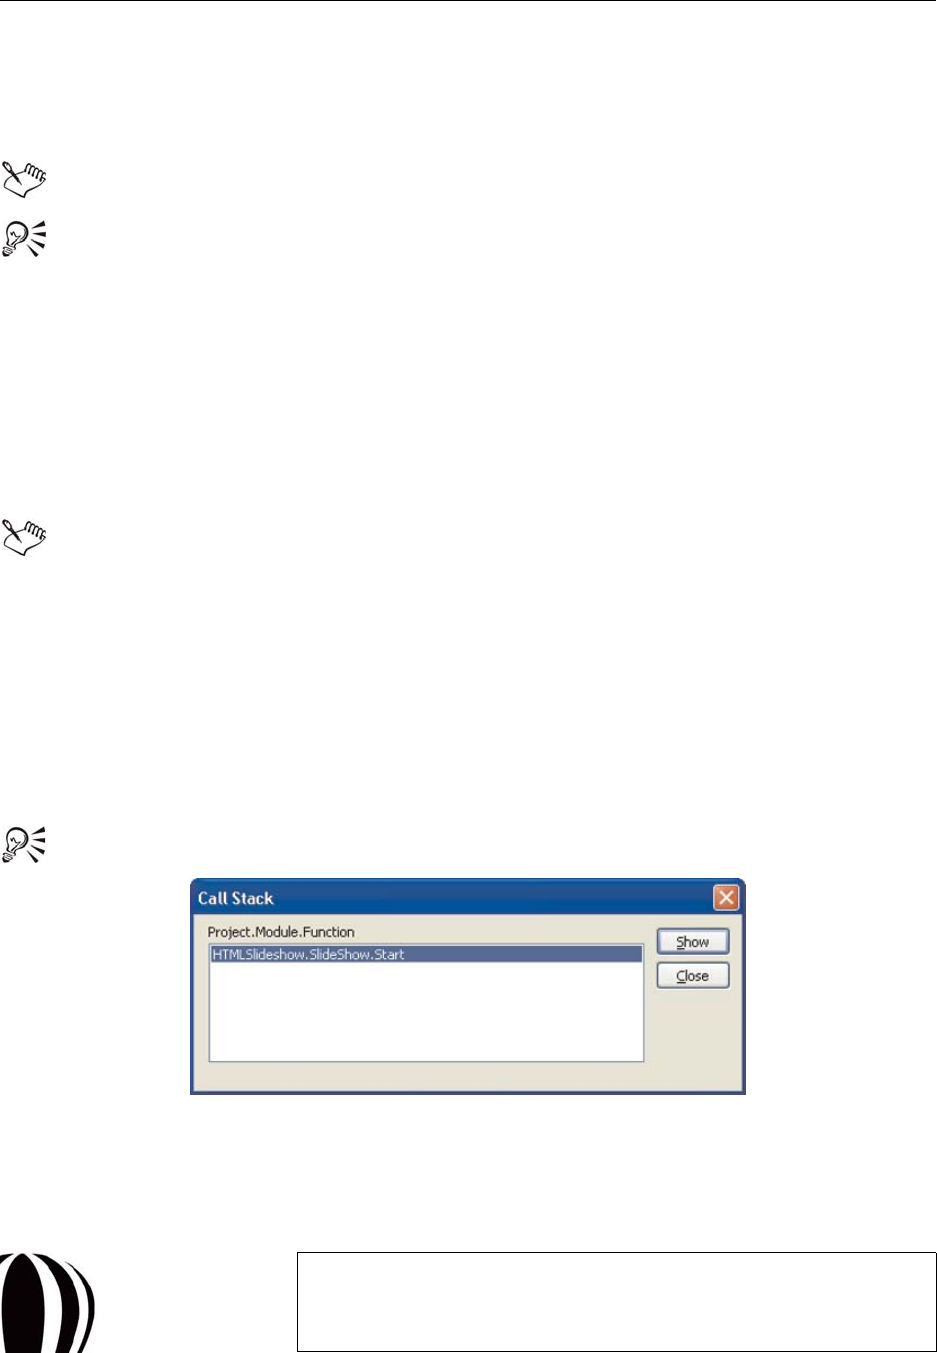Click the Close button below Show
This screenshot has width=937, height=1353.
point(692,976)
